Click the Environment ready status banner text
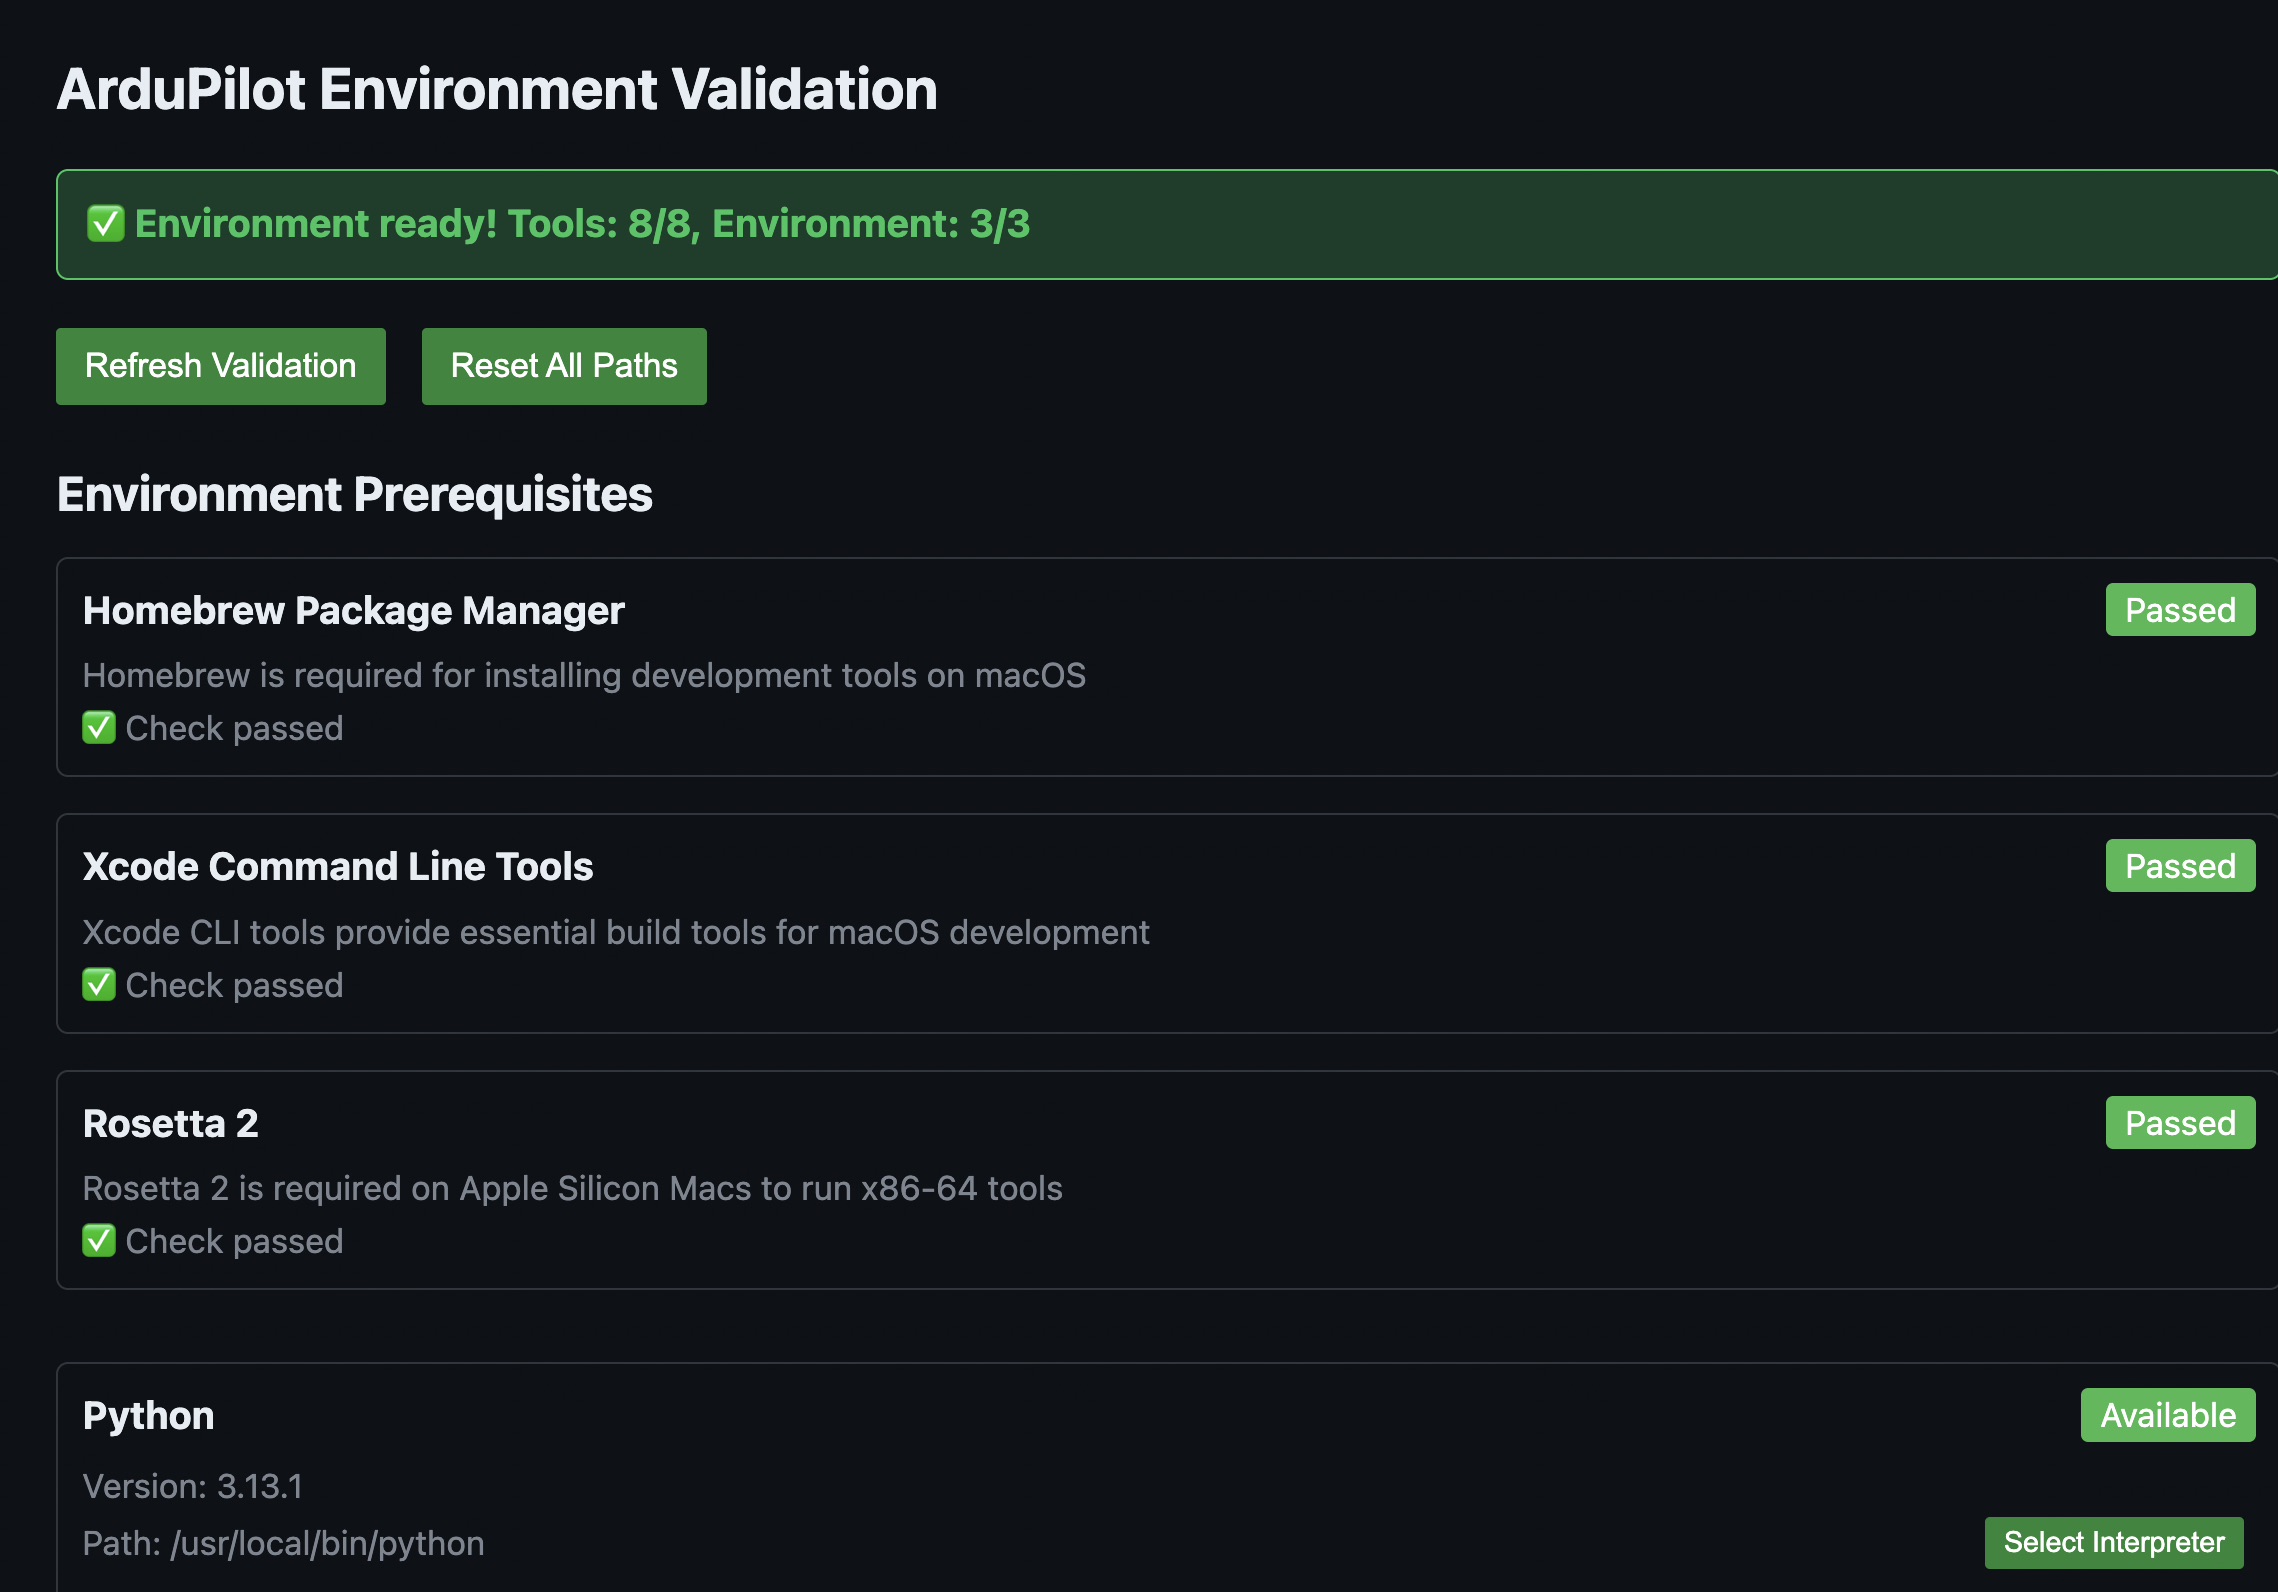The height and width of the screenshot is (1592, 2278). click(x=581, y=224)
